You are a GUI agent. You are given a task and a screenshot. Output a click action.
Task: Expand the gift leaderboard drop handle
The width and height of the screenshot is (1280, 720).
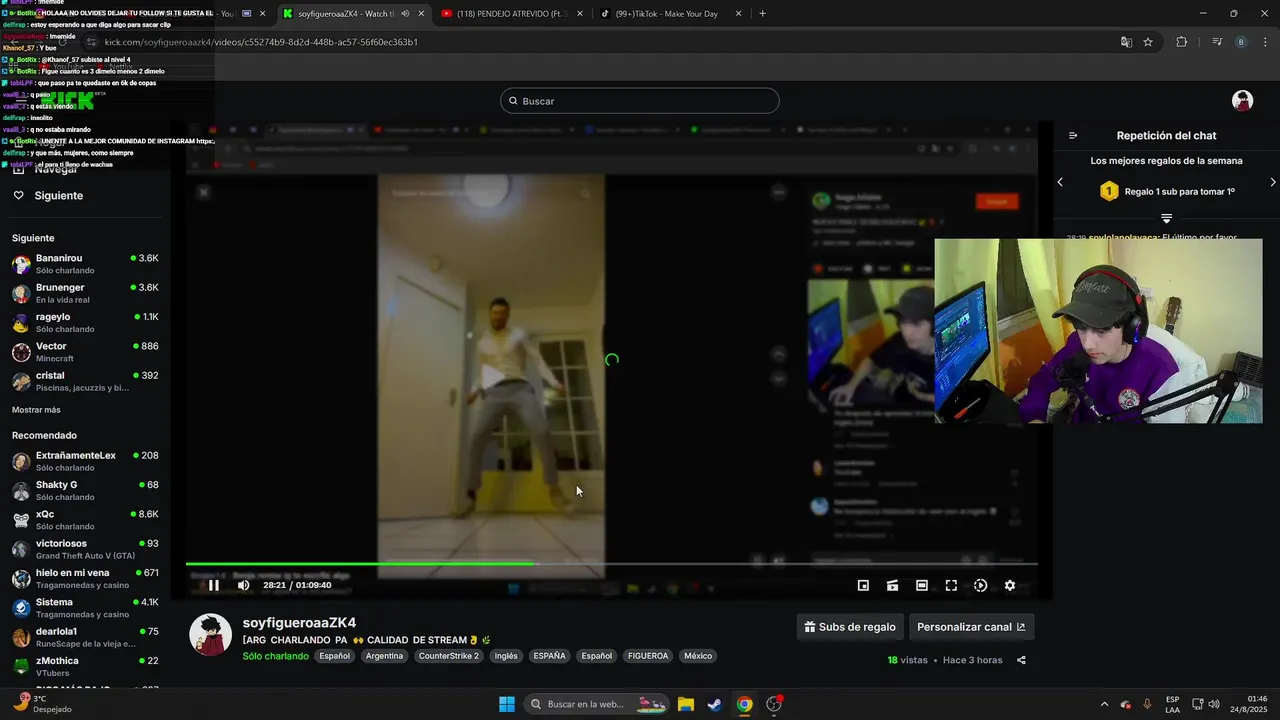tap(1166, 218)
